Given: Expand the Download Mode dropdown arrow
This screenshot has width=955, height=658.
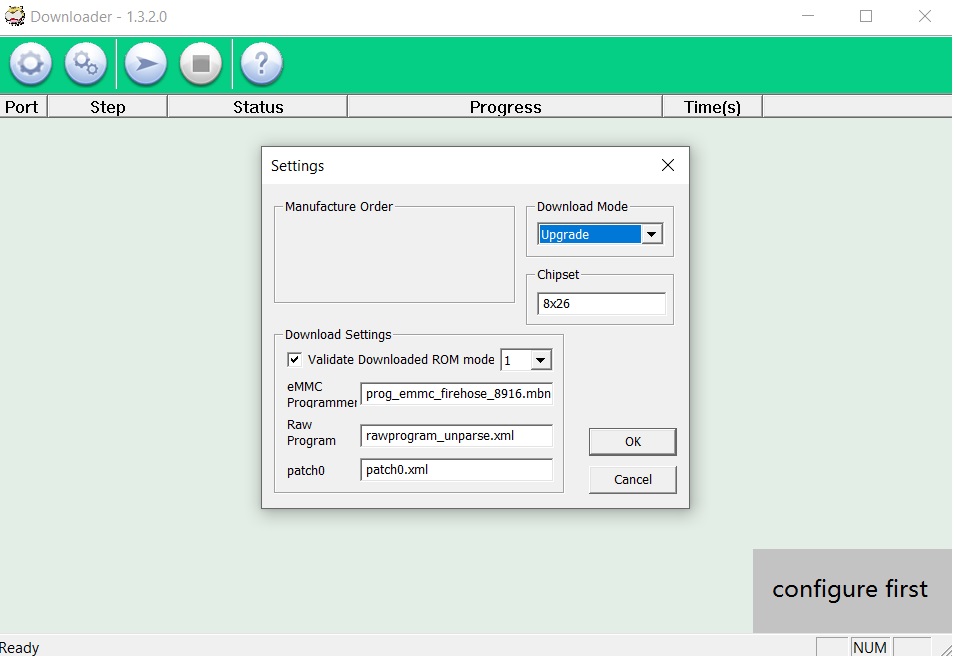Looking at the screenshot, I should point(652,234).
